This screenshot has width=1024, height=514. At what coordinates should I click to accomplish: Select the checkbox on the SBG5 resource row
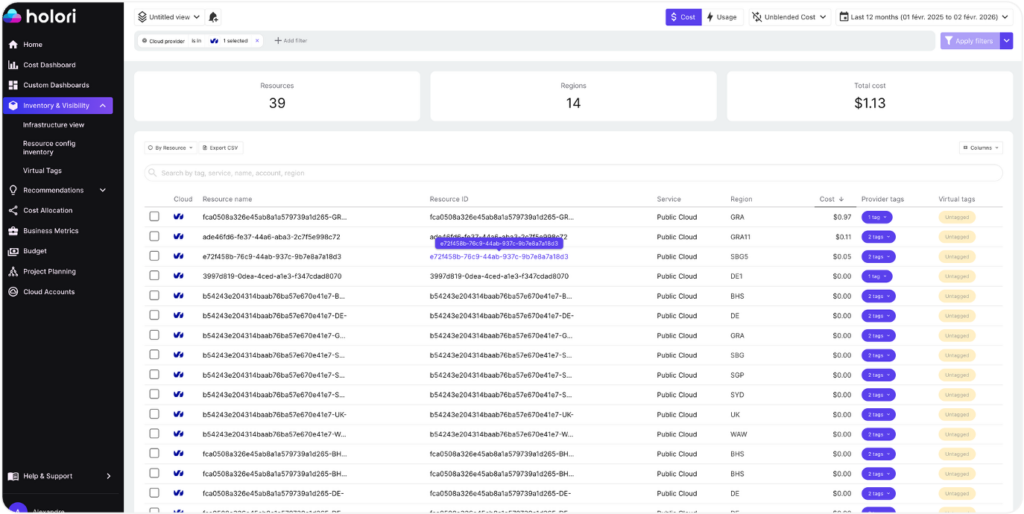tap(154, 256)
